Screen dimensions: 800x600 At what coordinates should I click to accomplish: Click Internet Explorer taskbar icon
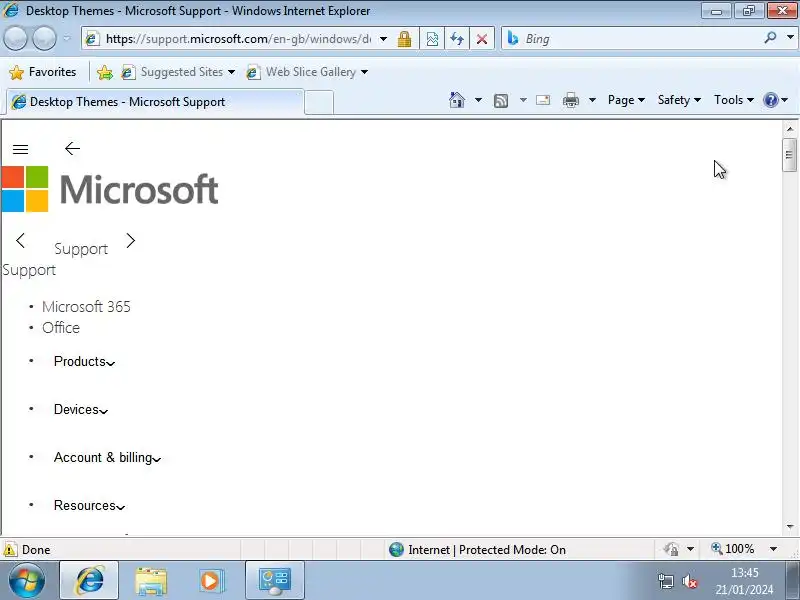[x=89, y=580]
